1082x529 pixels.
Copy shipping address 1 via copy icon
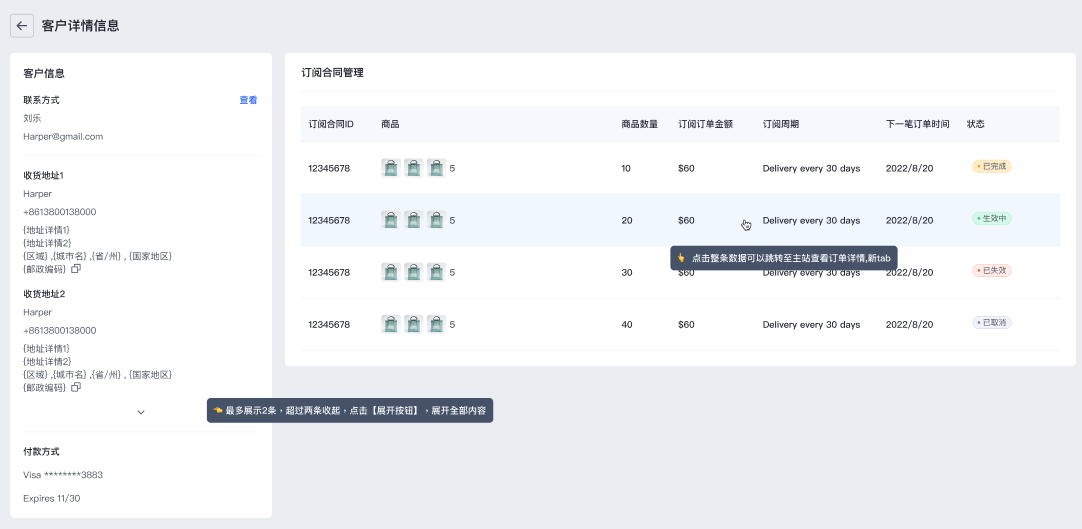[76, 269]
